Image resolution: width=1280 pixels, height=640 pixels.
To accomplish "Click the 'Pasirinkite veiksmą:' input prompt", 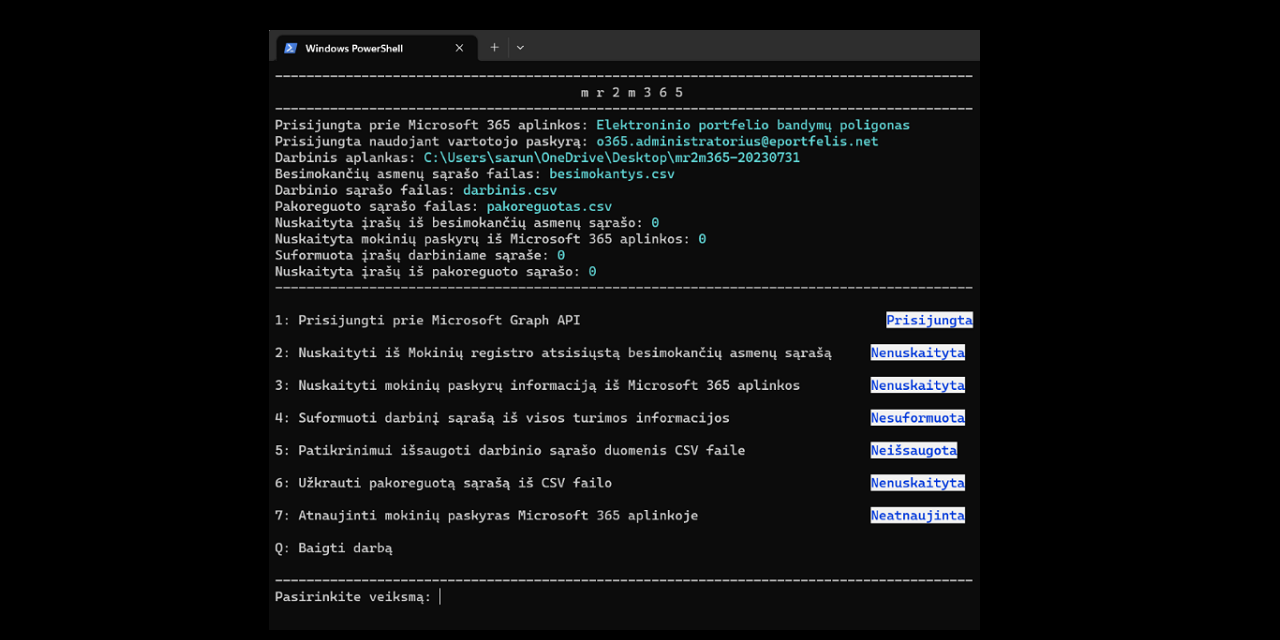I will pos(353,597).
